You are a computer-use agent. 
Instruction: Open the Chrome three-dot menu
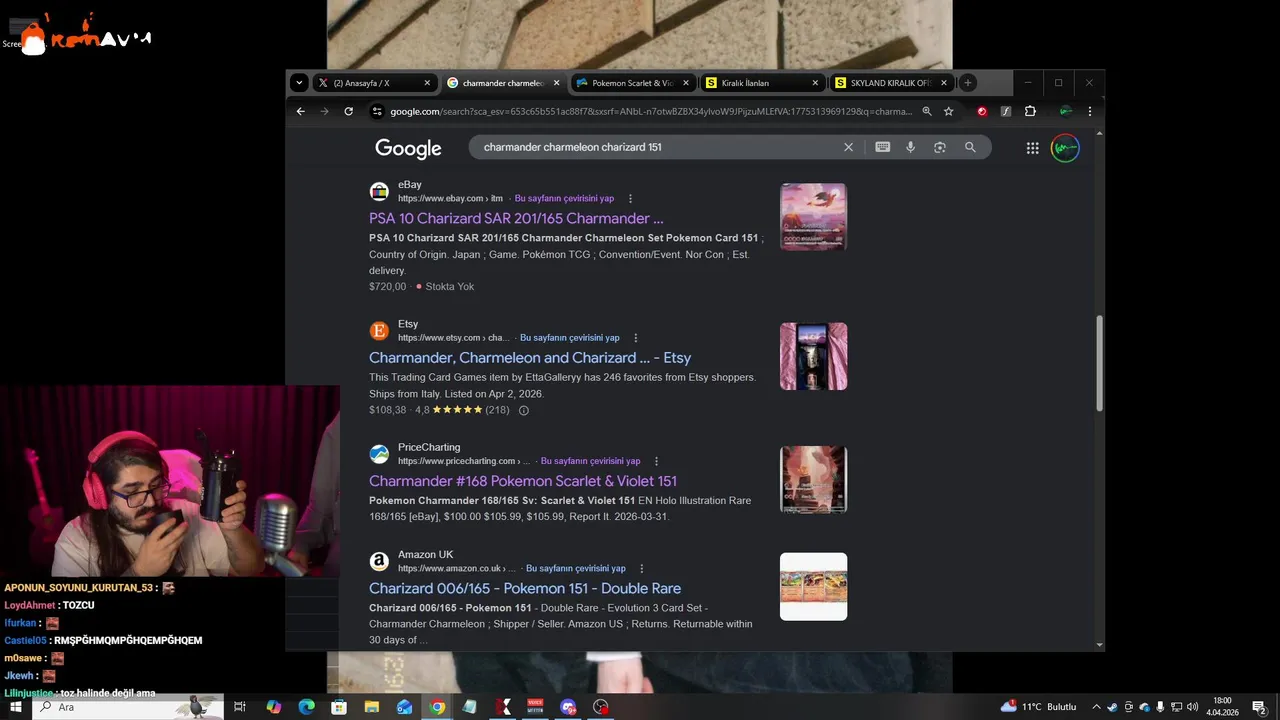tap(1089, 111)
